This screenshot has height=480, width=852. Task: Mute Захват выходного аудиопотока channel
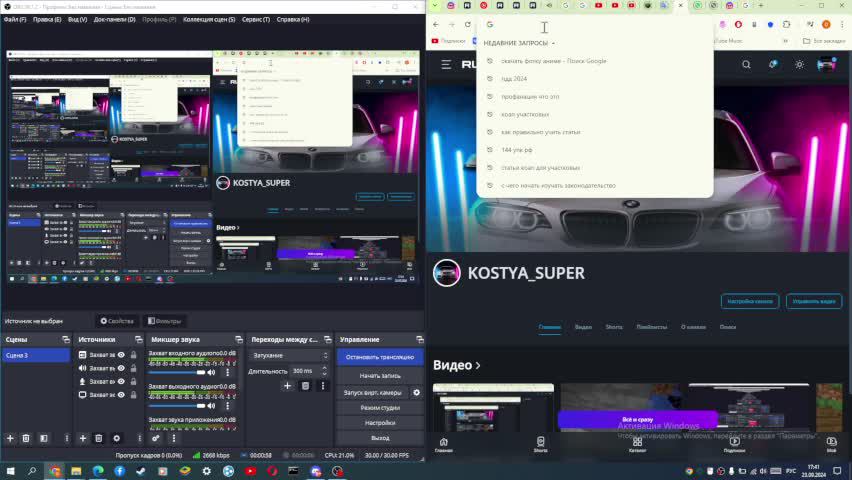[x=211, y=406]
